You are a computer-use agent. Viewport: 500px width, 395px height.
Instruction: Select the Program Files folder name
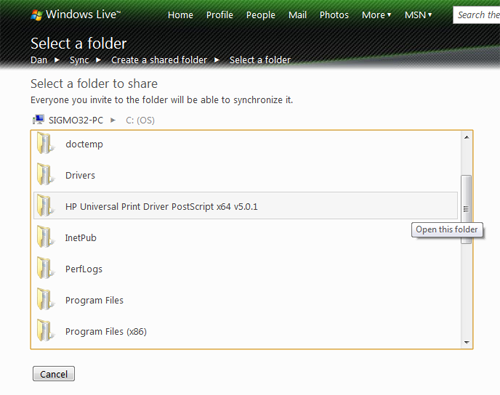click(x=94, y=300)
